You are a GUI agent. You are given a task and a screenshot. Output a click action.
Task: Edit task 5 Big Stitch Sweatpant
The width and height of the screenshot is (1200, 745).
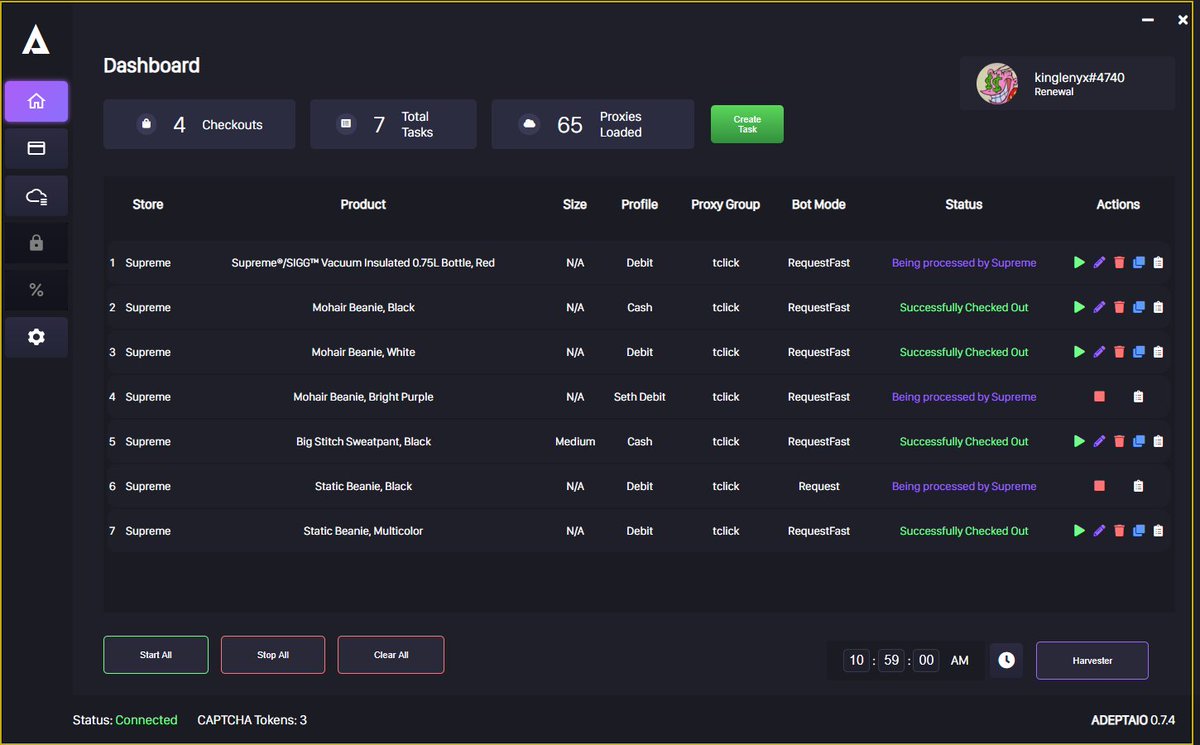[1099, 441]
